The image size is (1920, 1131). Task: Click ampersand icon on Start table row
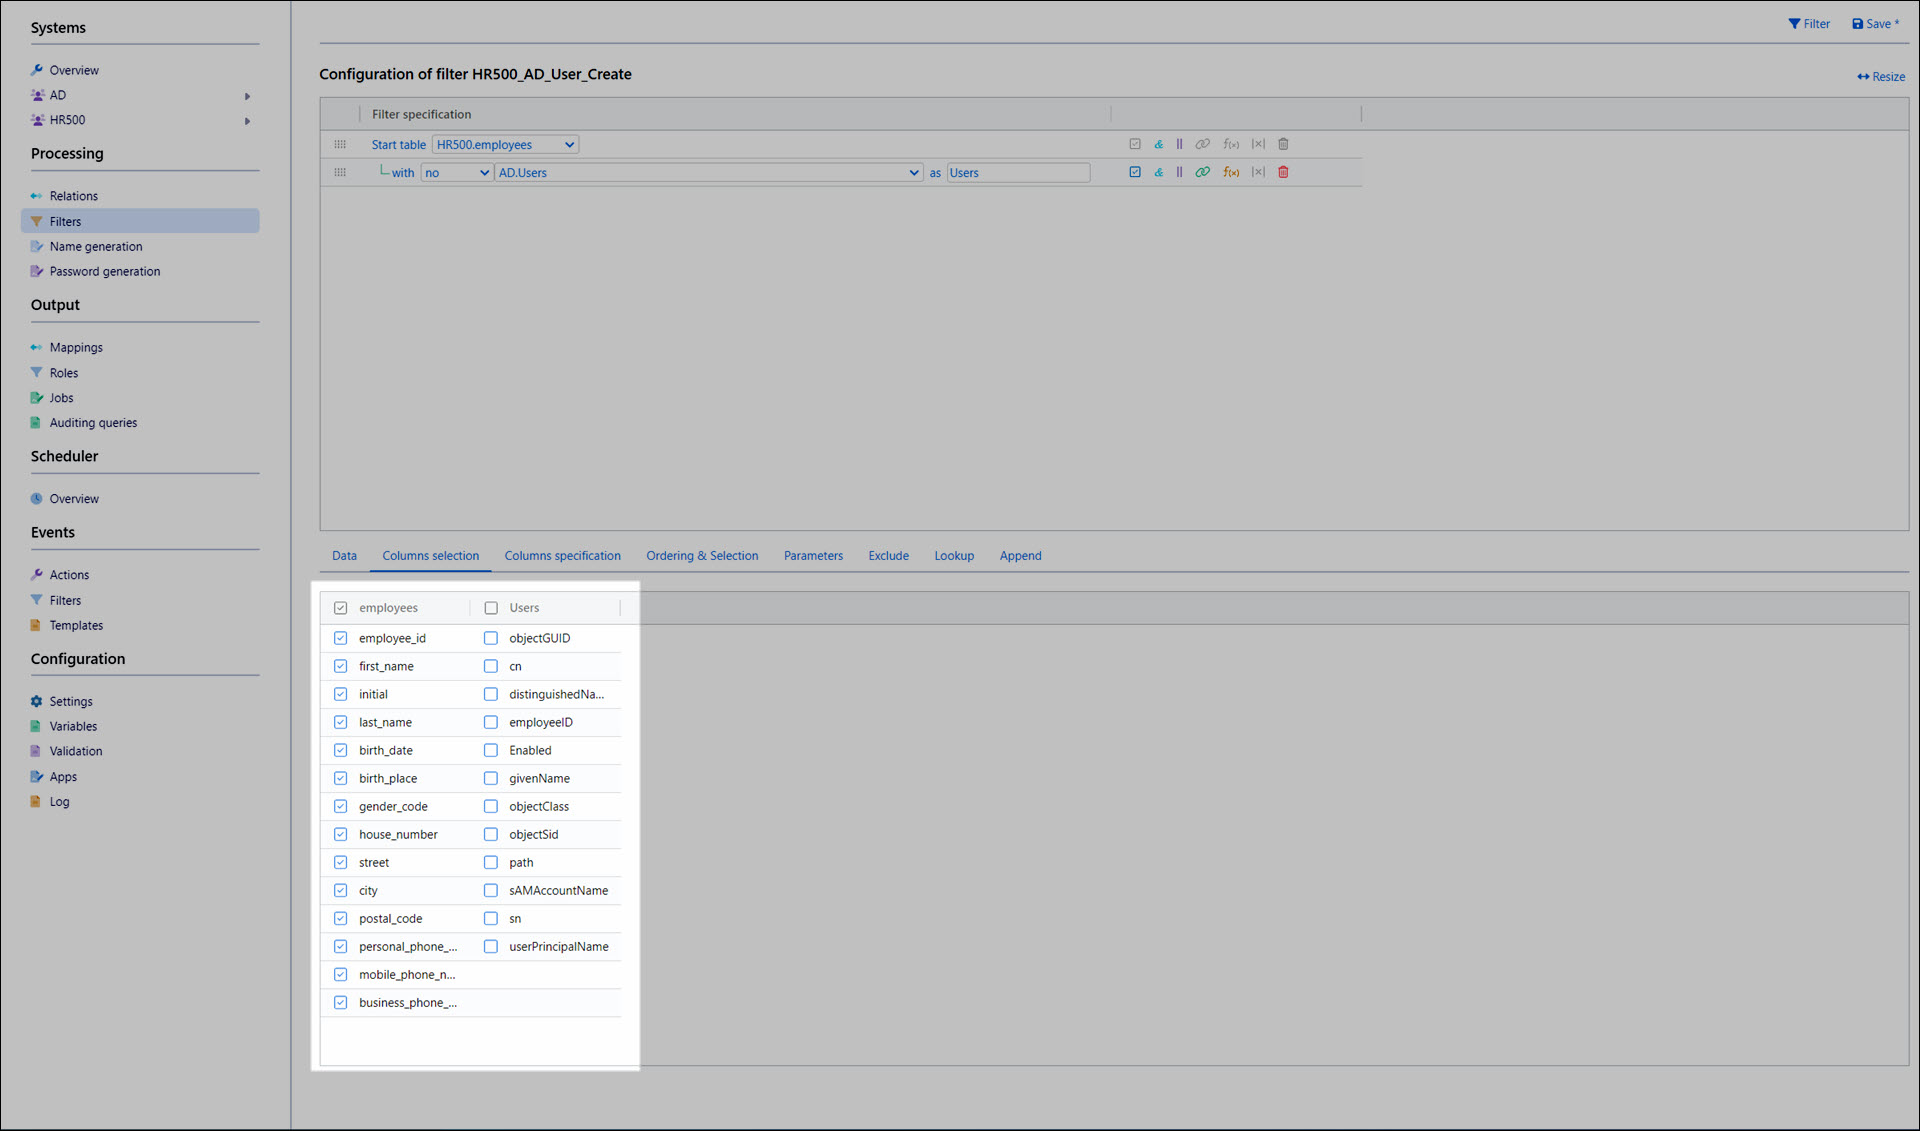click(1158, 144)
